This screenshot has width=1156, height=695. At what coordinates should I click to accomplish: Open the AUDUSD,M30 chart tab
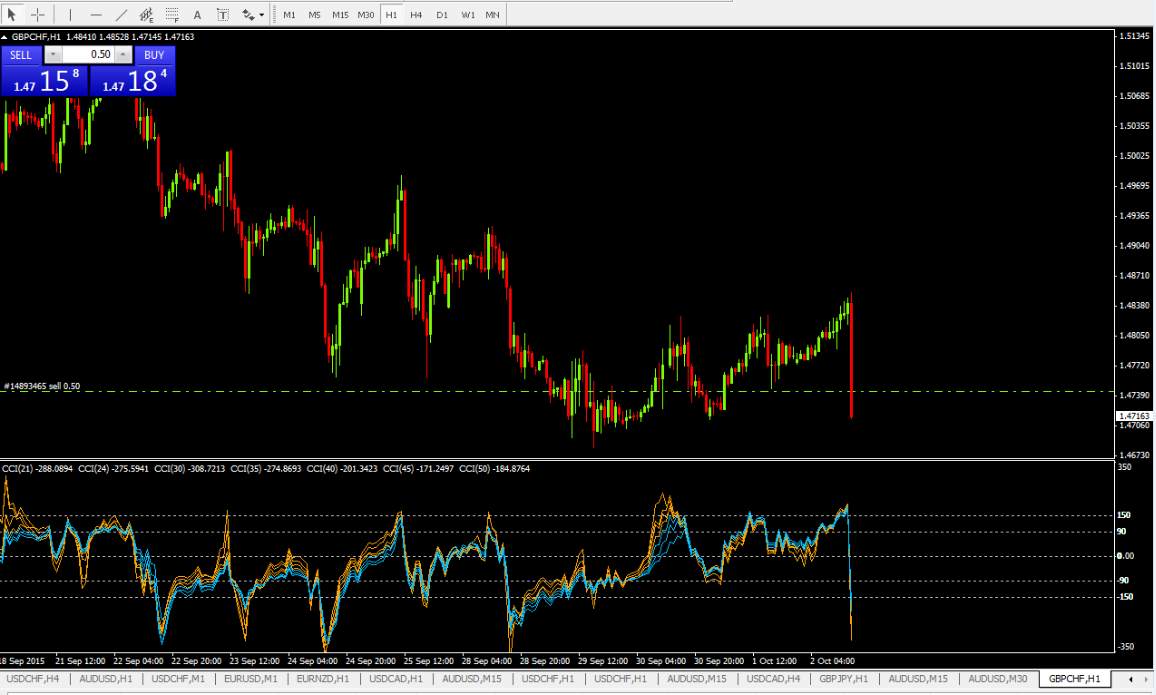tap(997, 679)
